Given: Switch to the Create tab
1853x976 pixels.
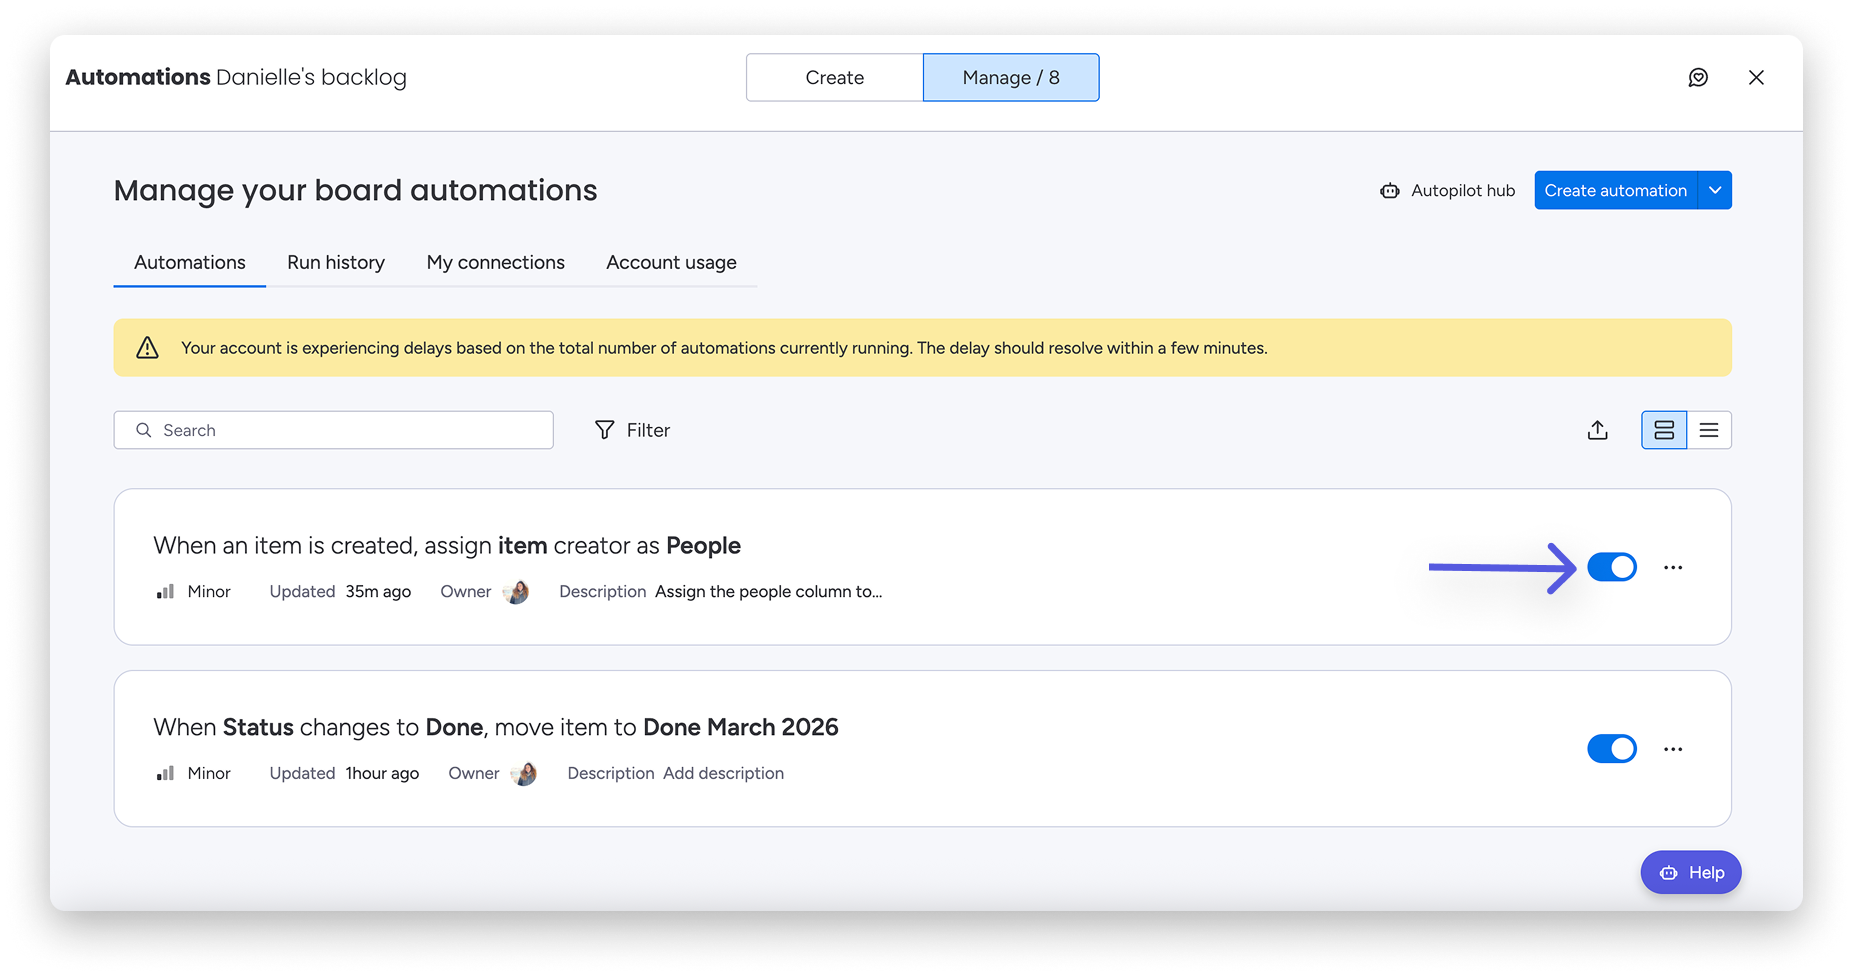Looking at the screenshot, I should pyautogui.click(x=834, y=77).
